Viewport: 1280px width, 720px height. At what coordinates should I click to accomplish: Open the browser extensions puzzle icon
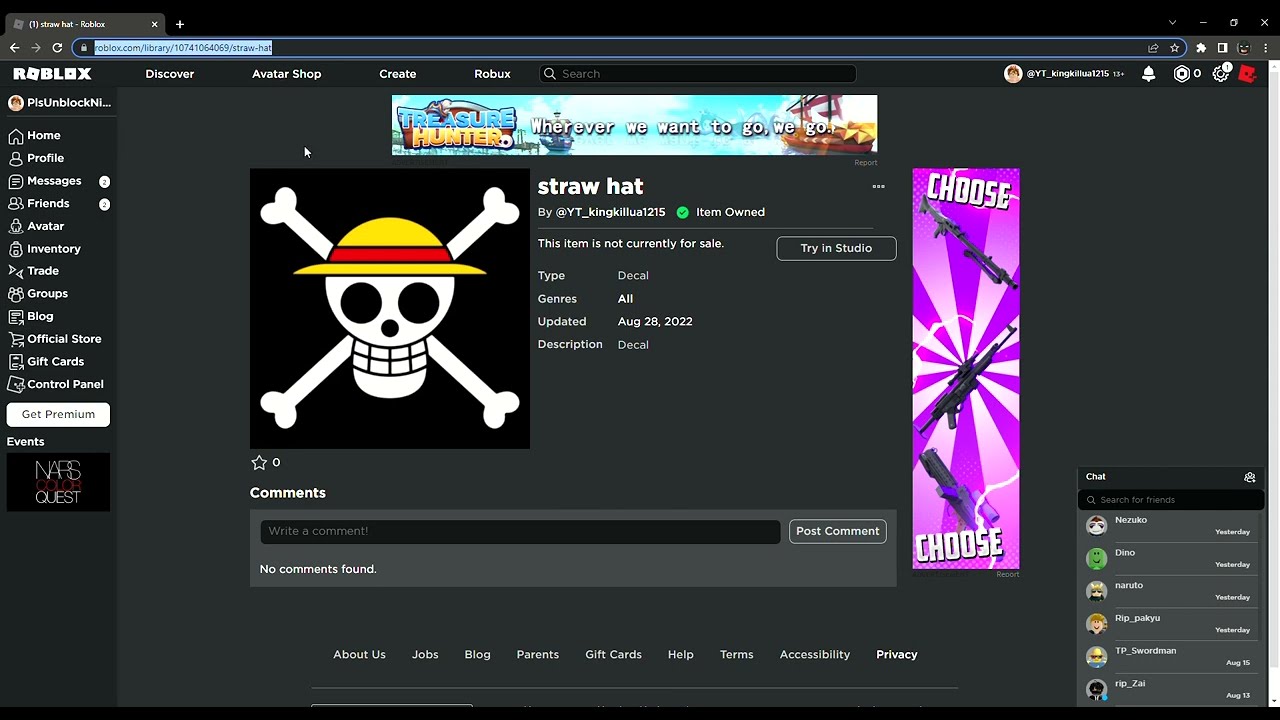click(x=1201, y=47)
